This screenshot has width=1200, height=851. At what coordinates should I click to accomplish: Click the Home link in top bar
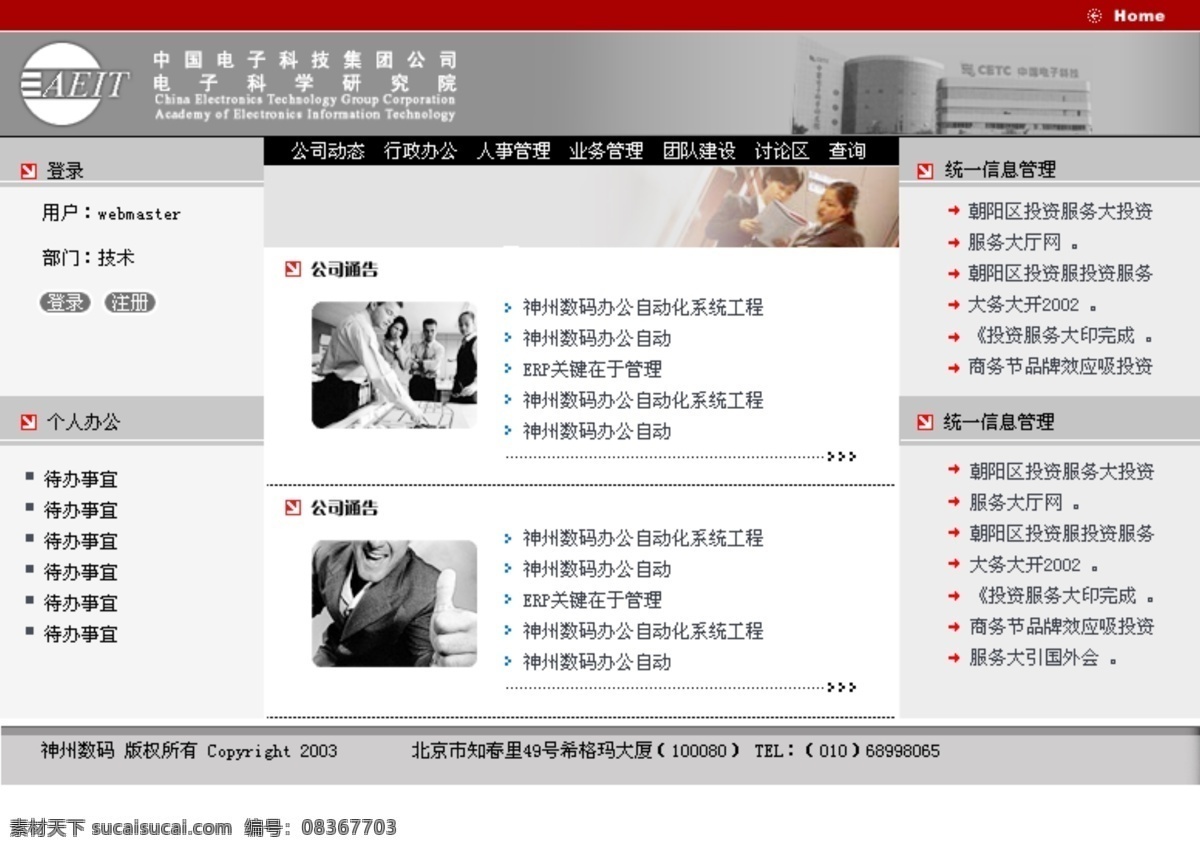[x=1139, y=16]
